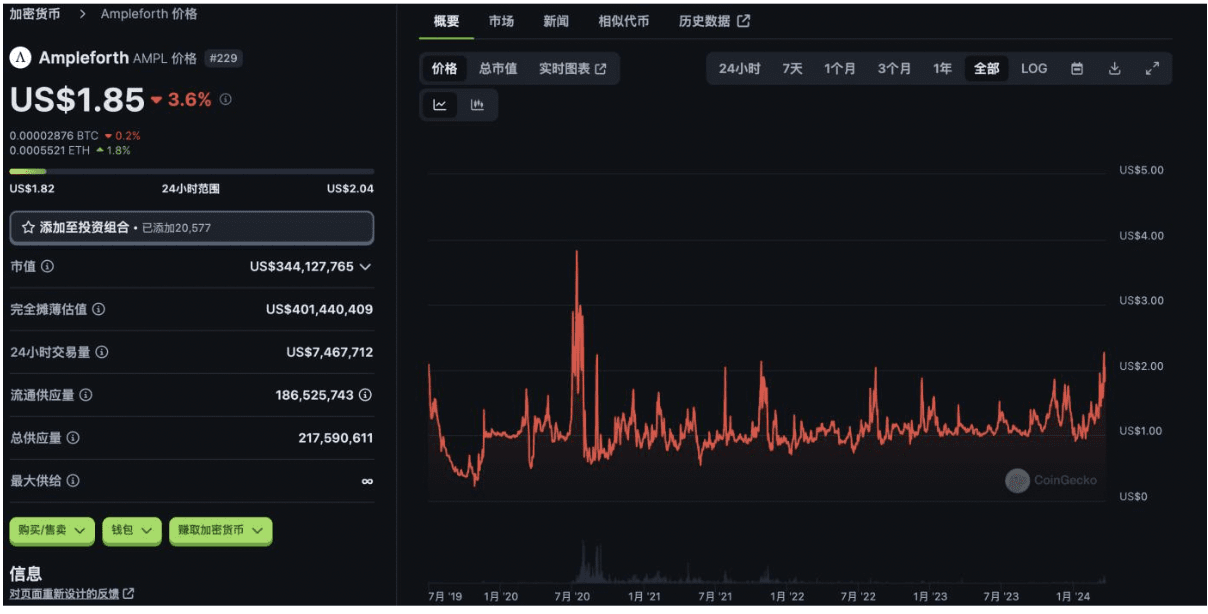Switch to line chart view icon
Screen dimensions: 1208x614
click(440, 104)
